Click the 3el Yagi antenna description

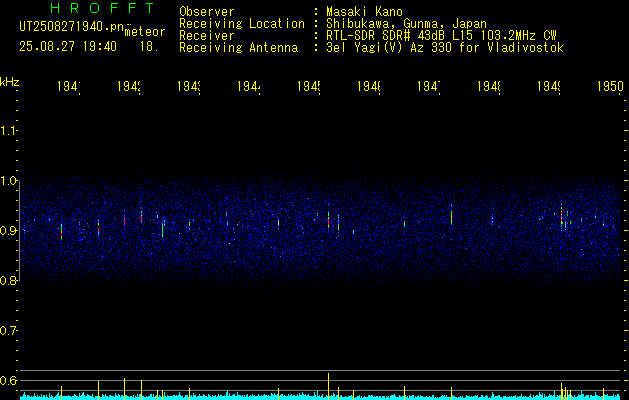pos(445,48)
